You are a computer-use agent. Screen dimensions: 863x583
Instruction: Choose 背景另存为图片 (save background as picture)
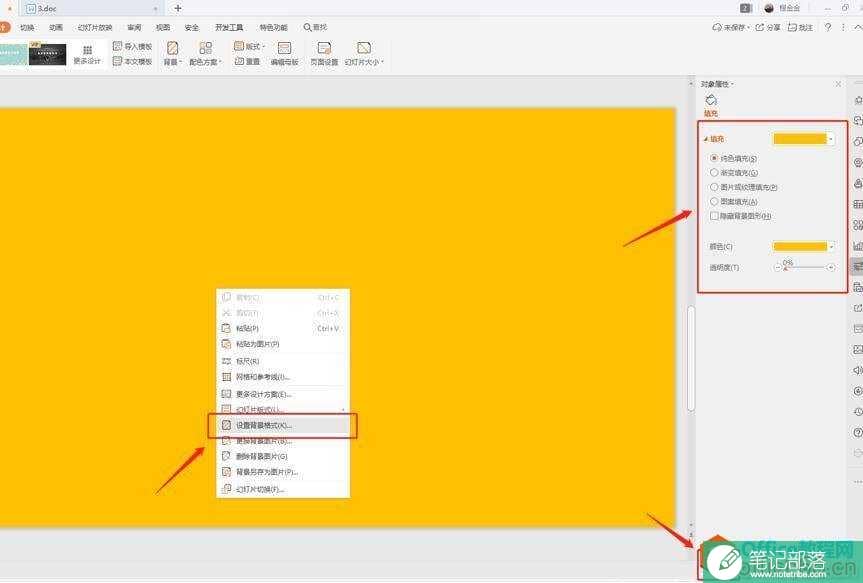click(283, 472)
